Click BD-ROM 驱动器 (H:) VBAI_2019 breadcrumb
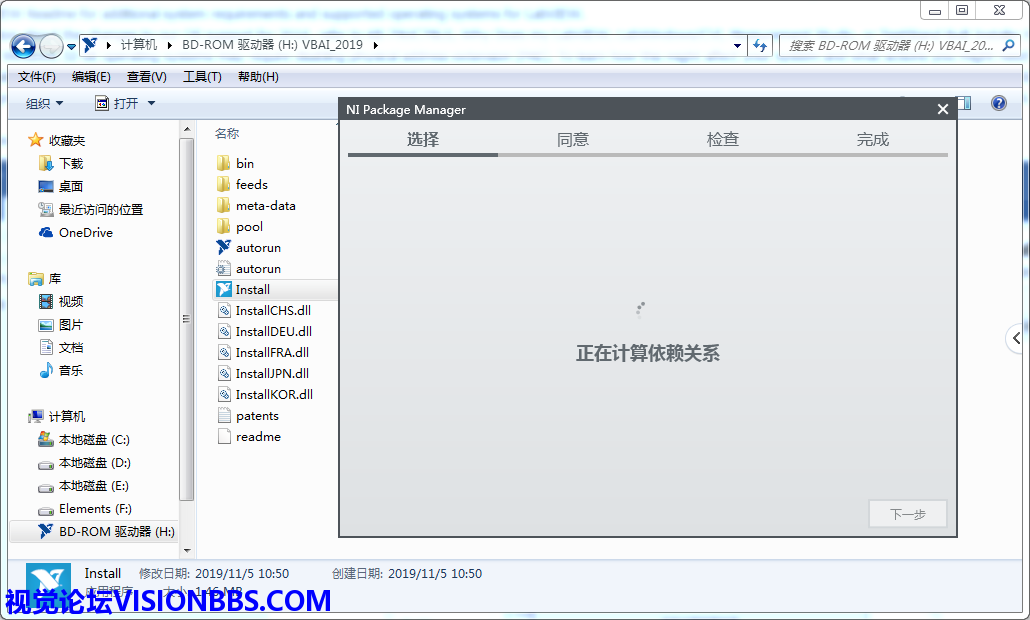This screenshot has height=620, width=1030. click(272, 45)
